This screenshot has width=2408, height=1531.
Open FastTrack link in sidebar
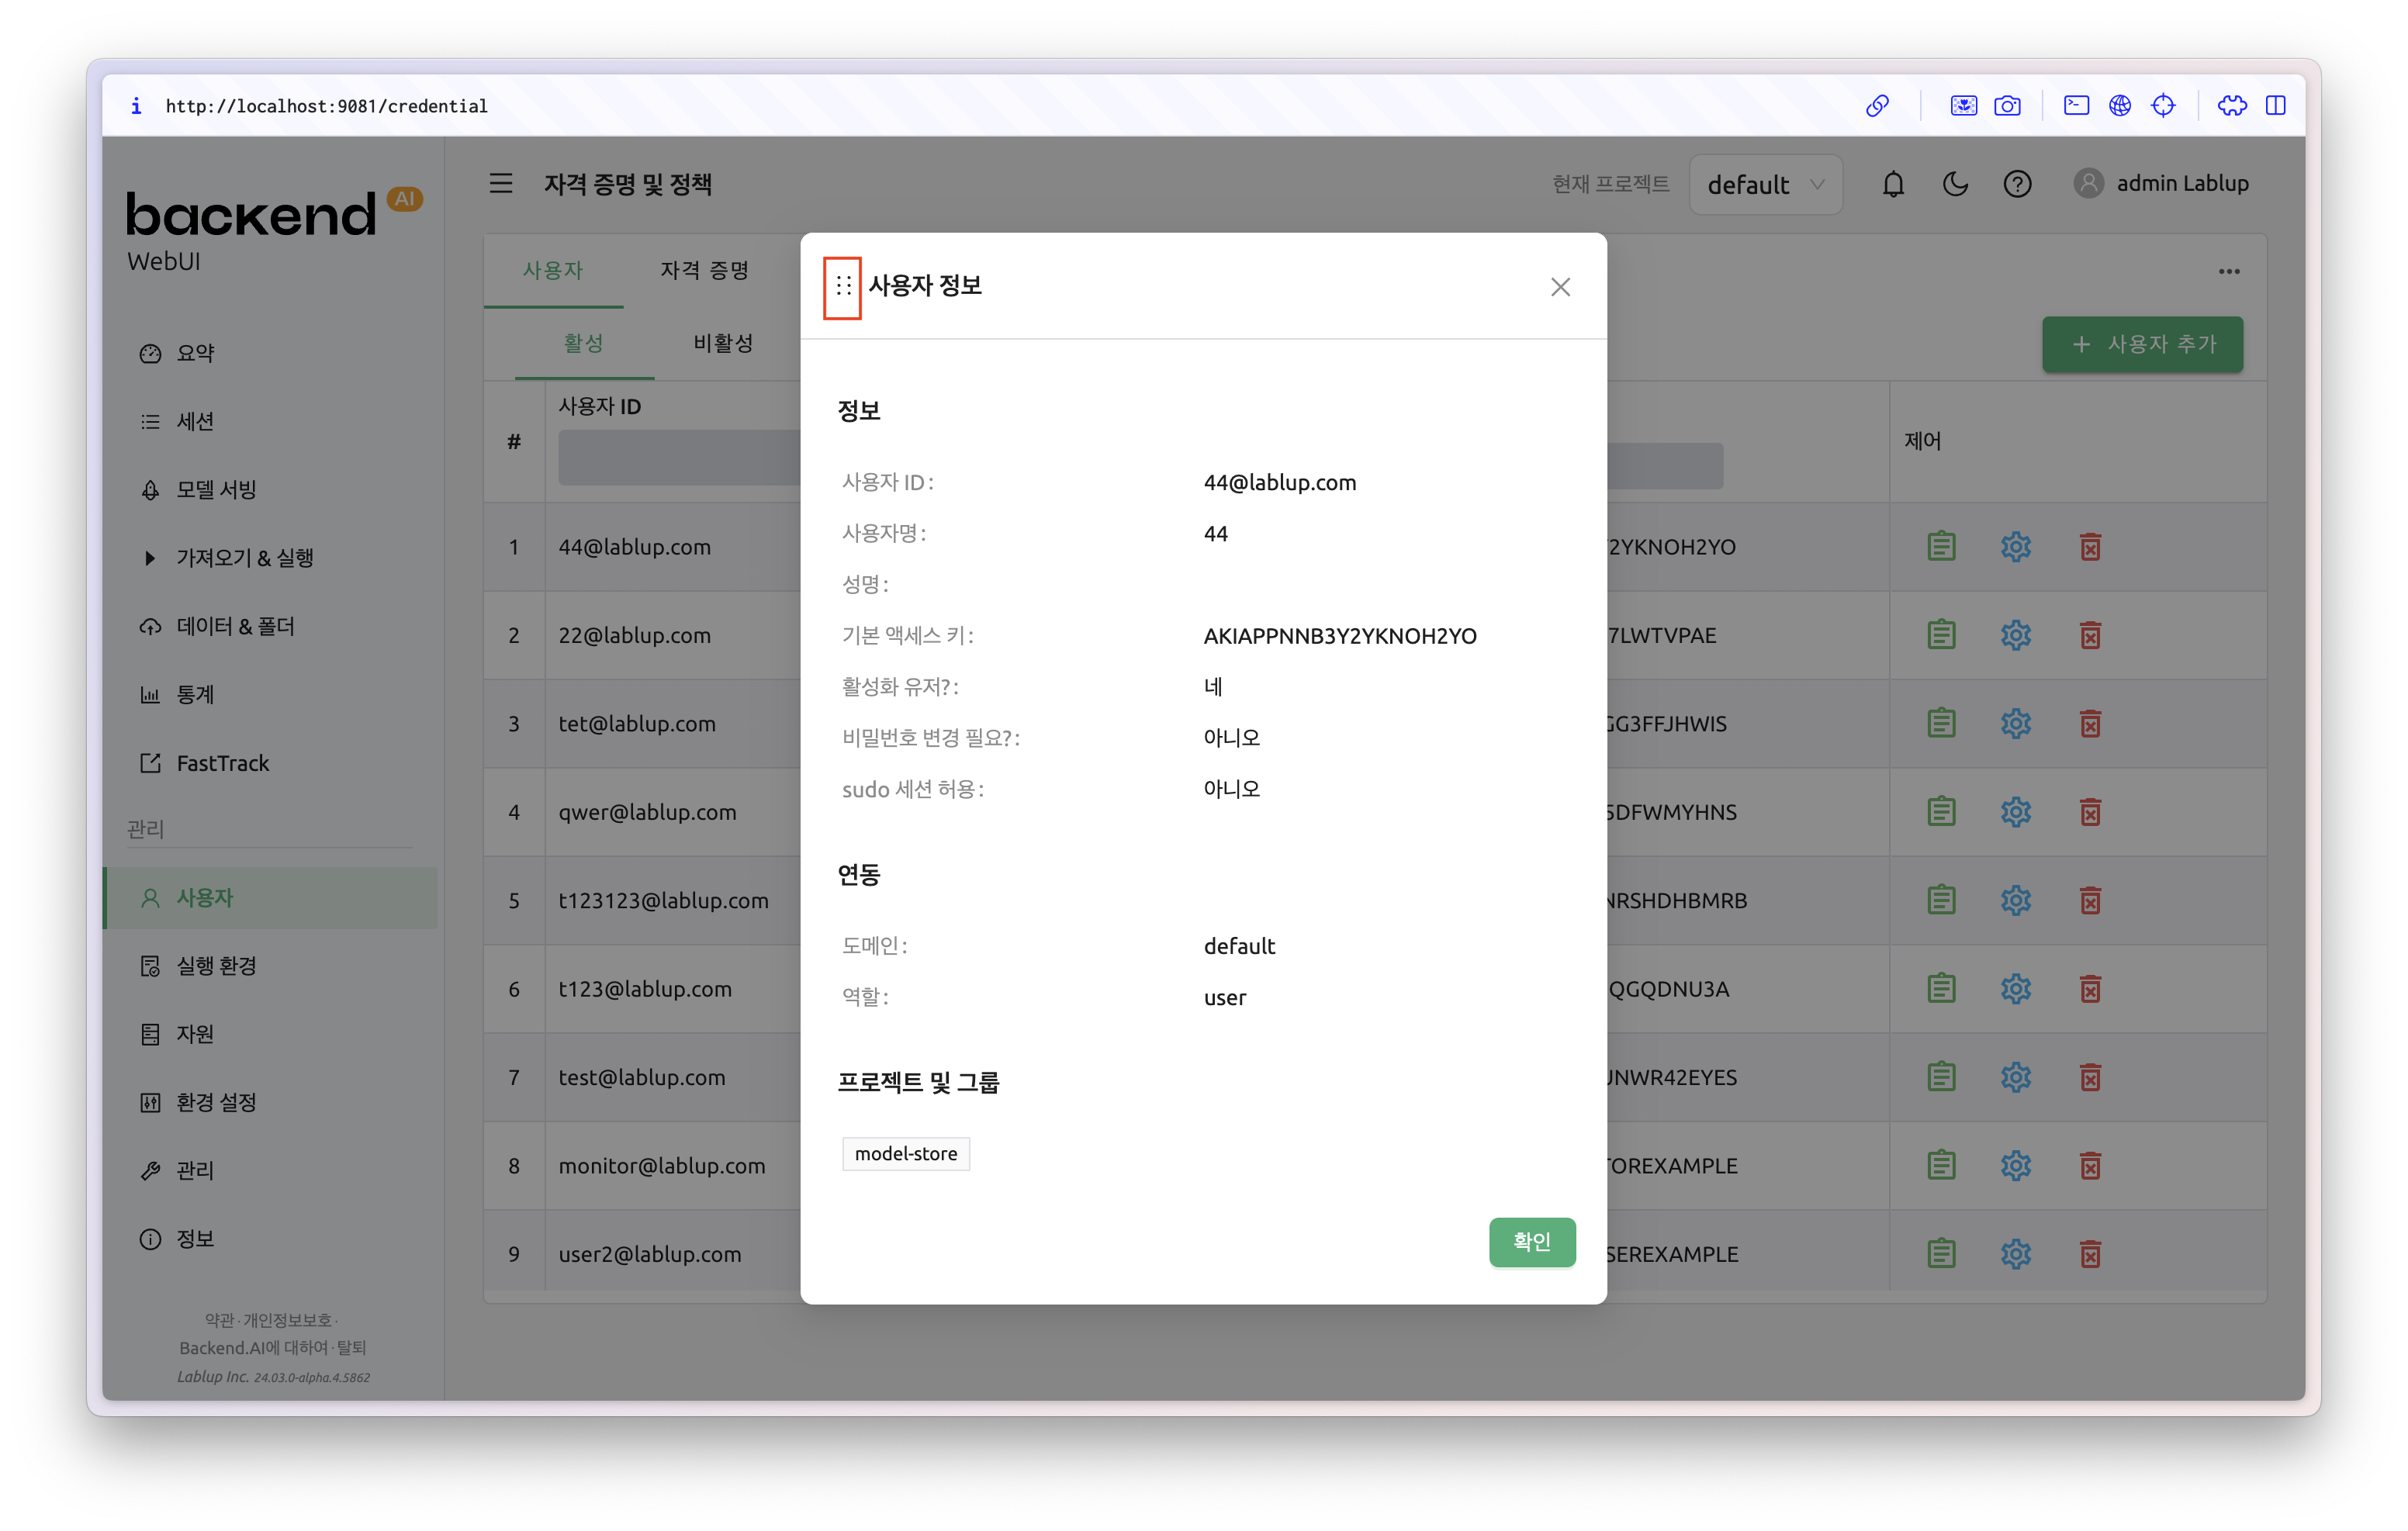(x=222, y=764)
